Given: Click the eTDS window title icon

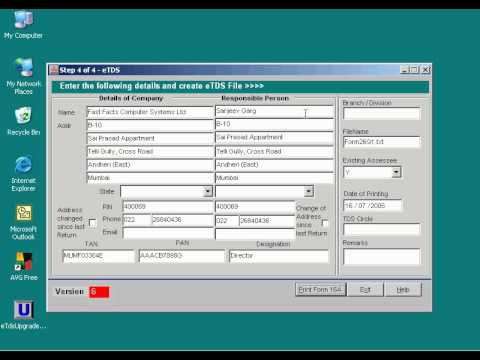Looking at the screenshot, I should (54, 70).
